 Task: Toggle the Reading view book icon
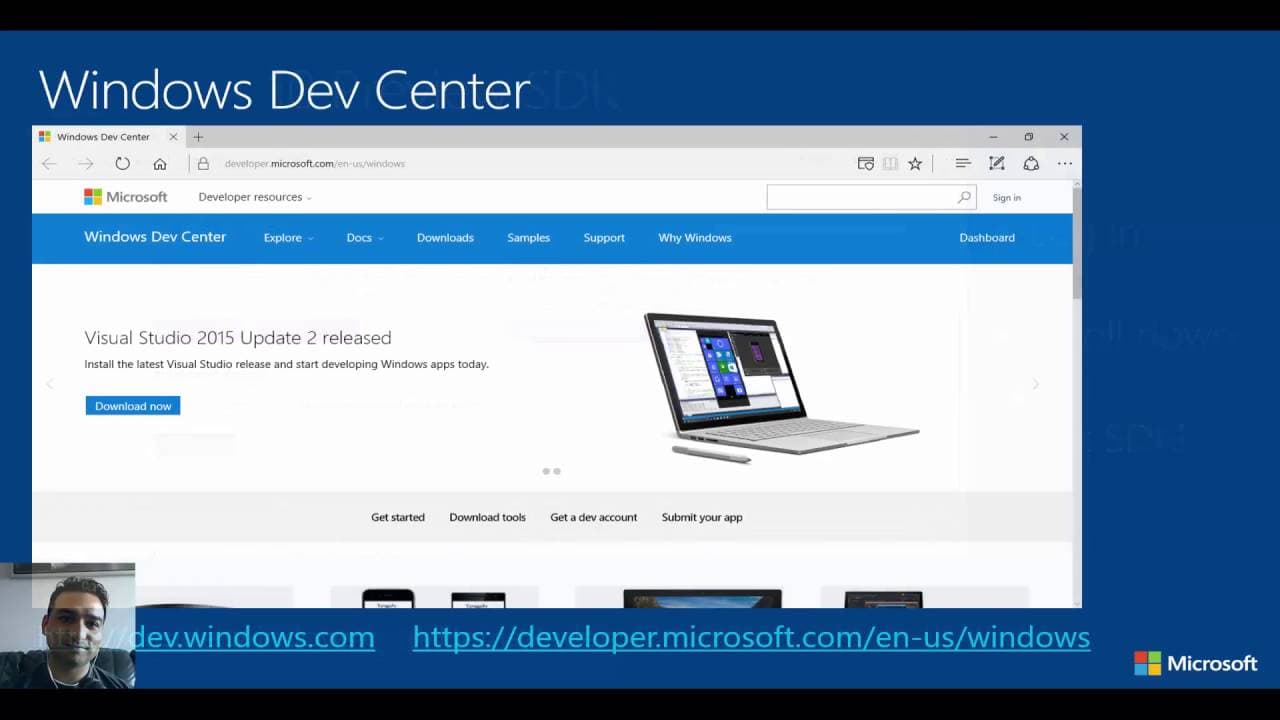pyautogui.click(x=890, y=164)
